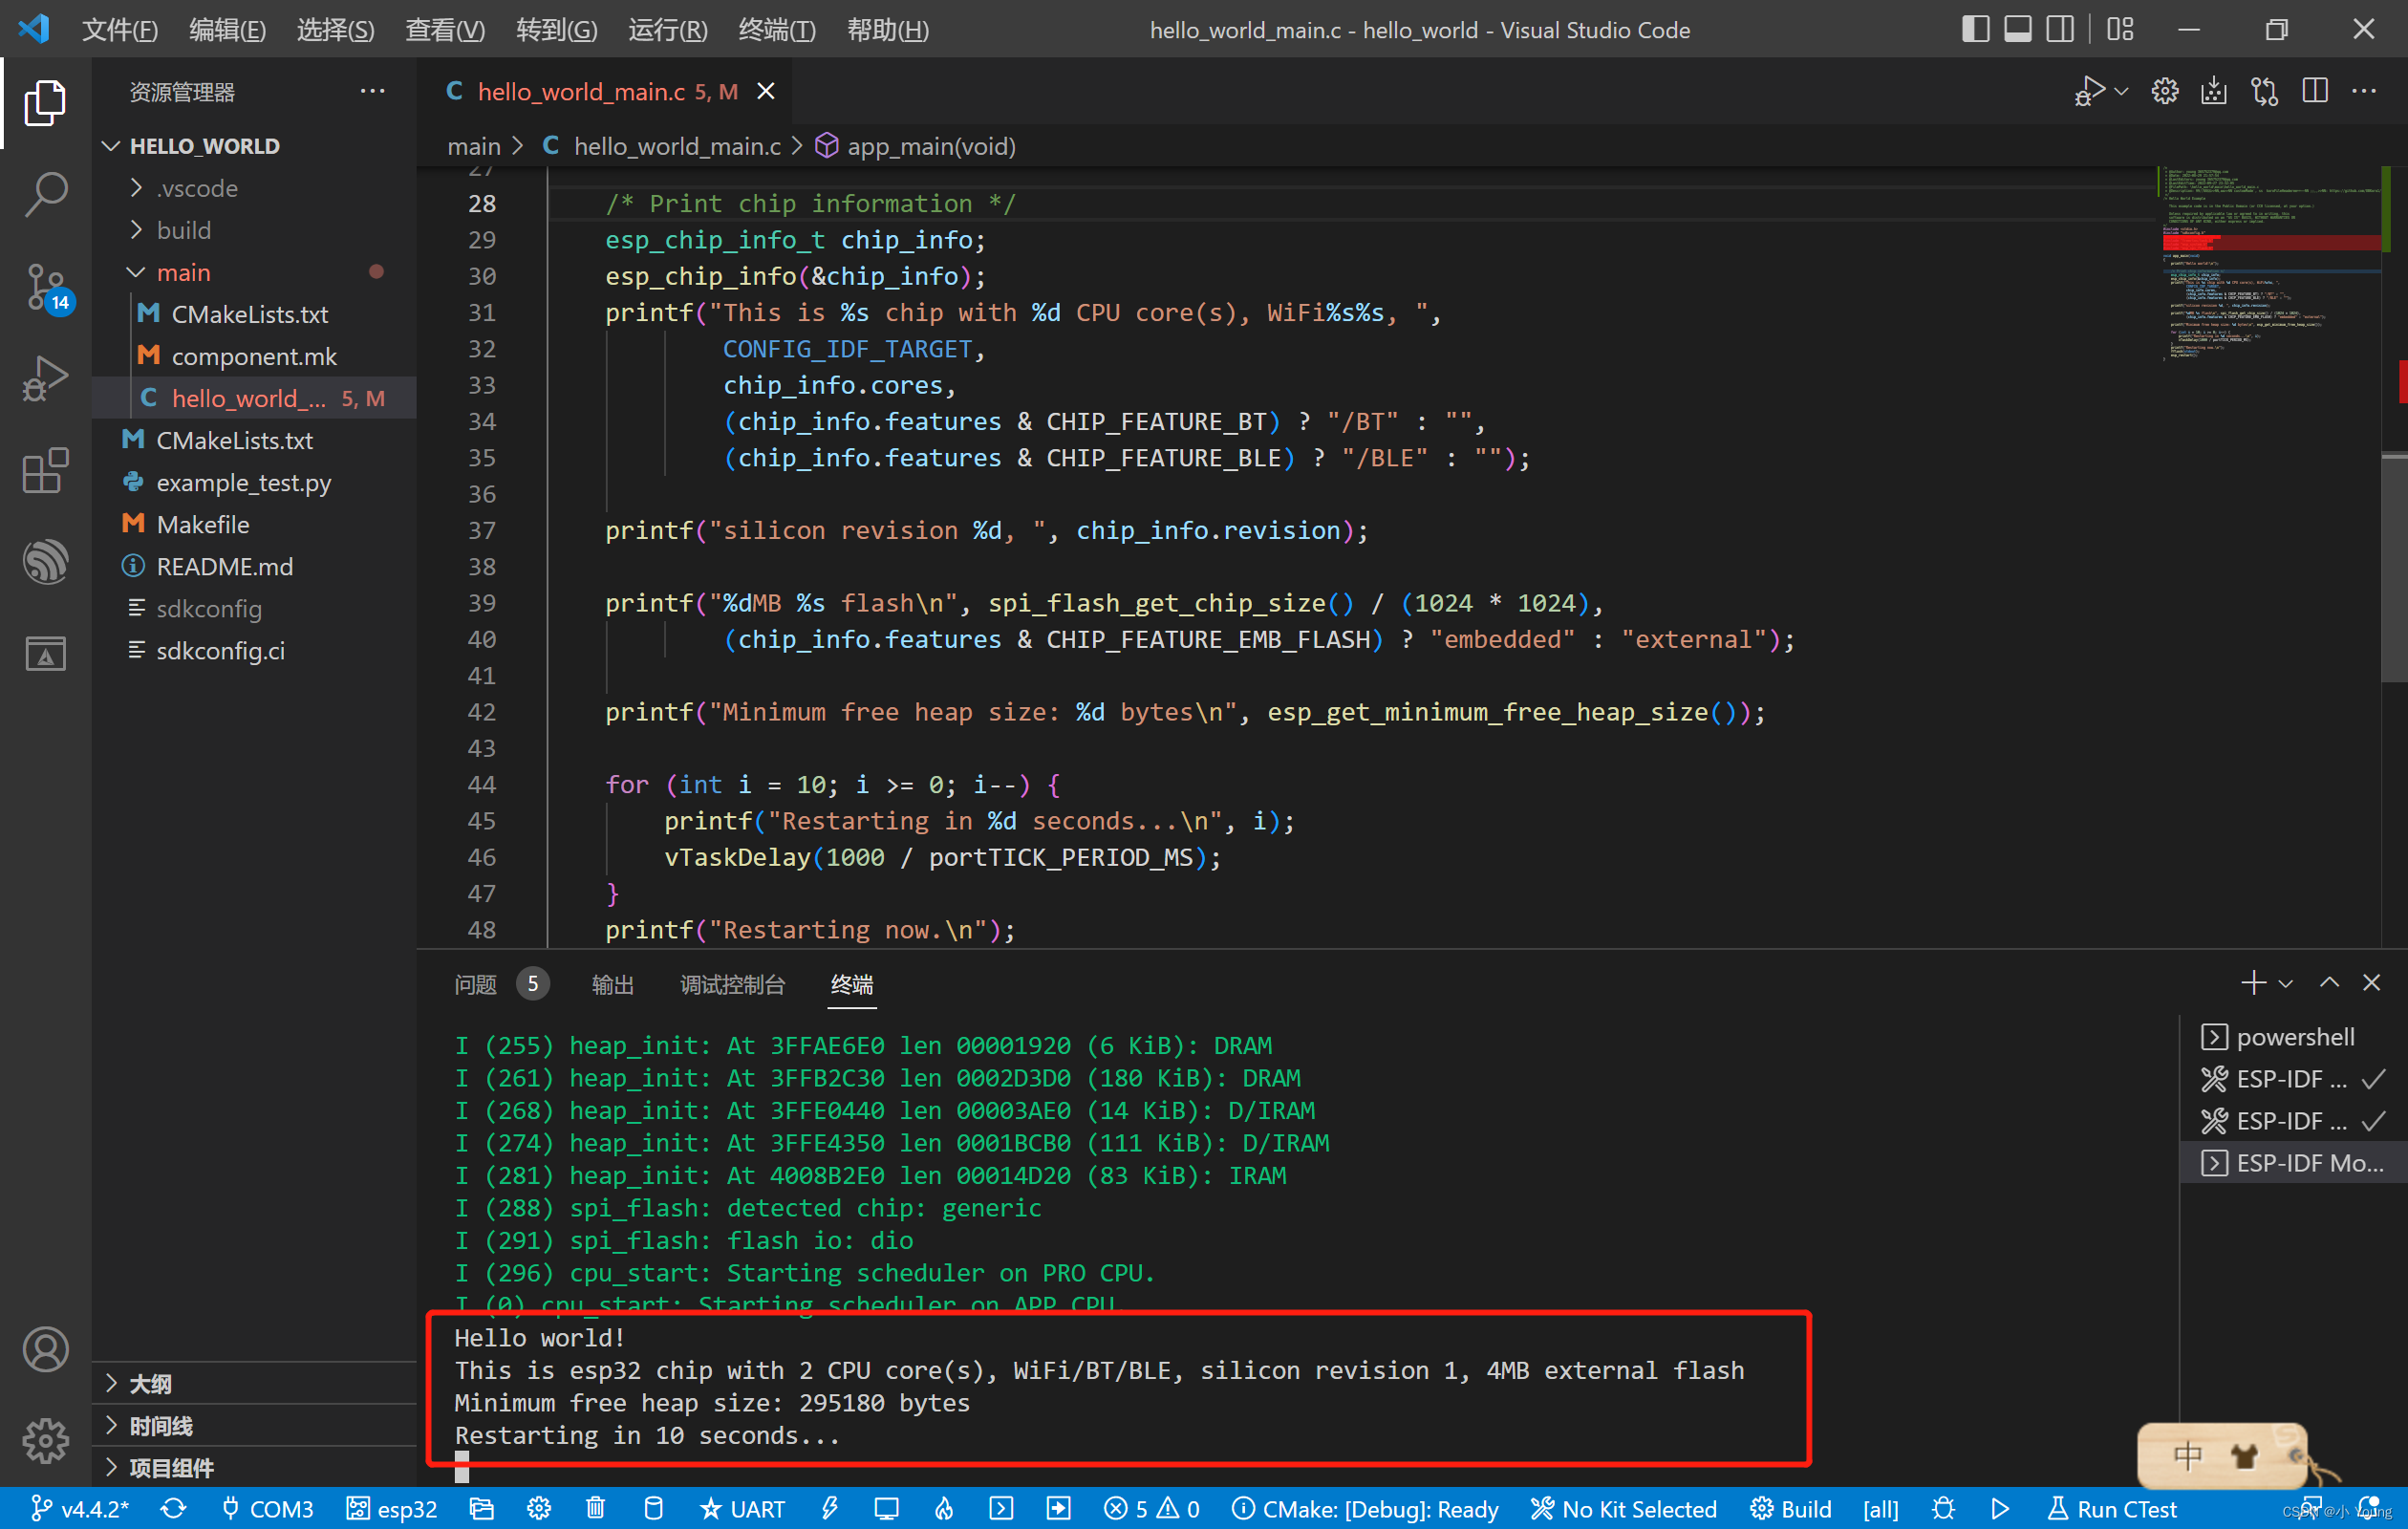This screenshot has width=2408, height=1529.
Task: Open the ESP-IDF Explorer sidebar icon
Action: pyautogui.click(x=46, y=562)
